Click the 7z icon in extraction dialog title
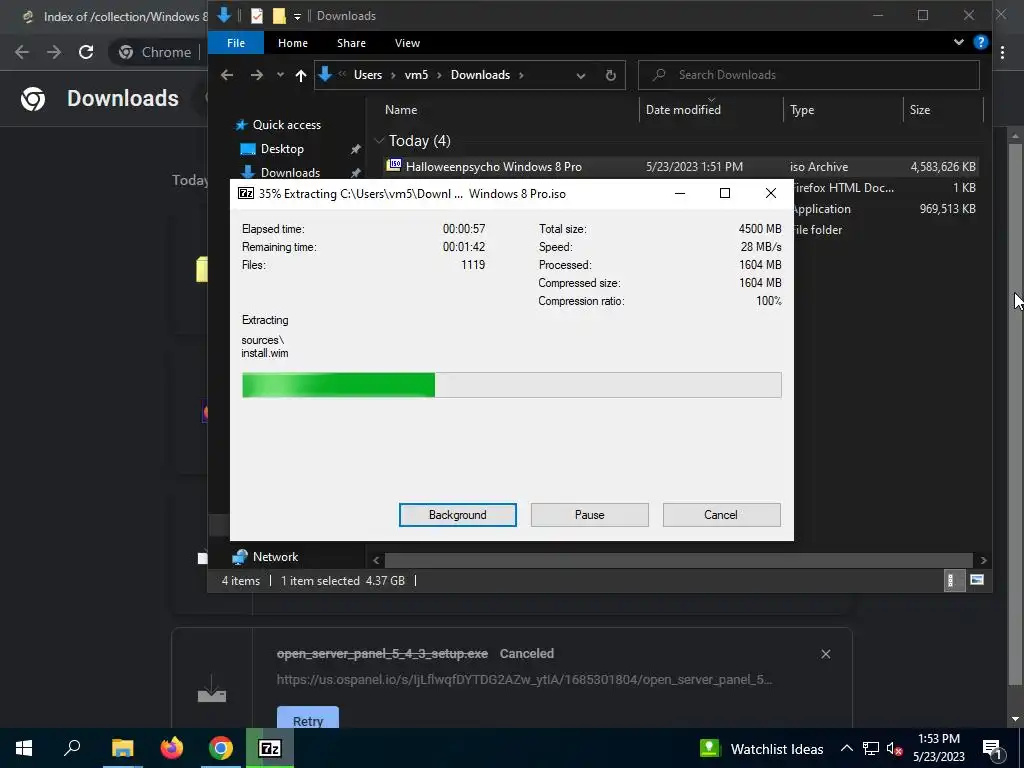 (x=246, y=193)
